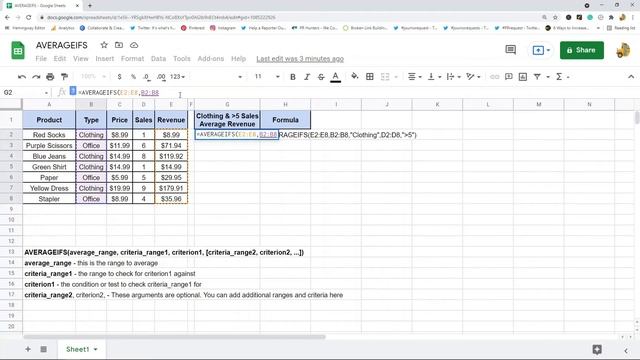Increase decimal places
640x360 pixels.
pyautogui.click(x=161, y=77)
